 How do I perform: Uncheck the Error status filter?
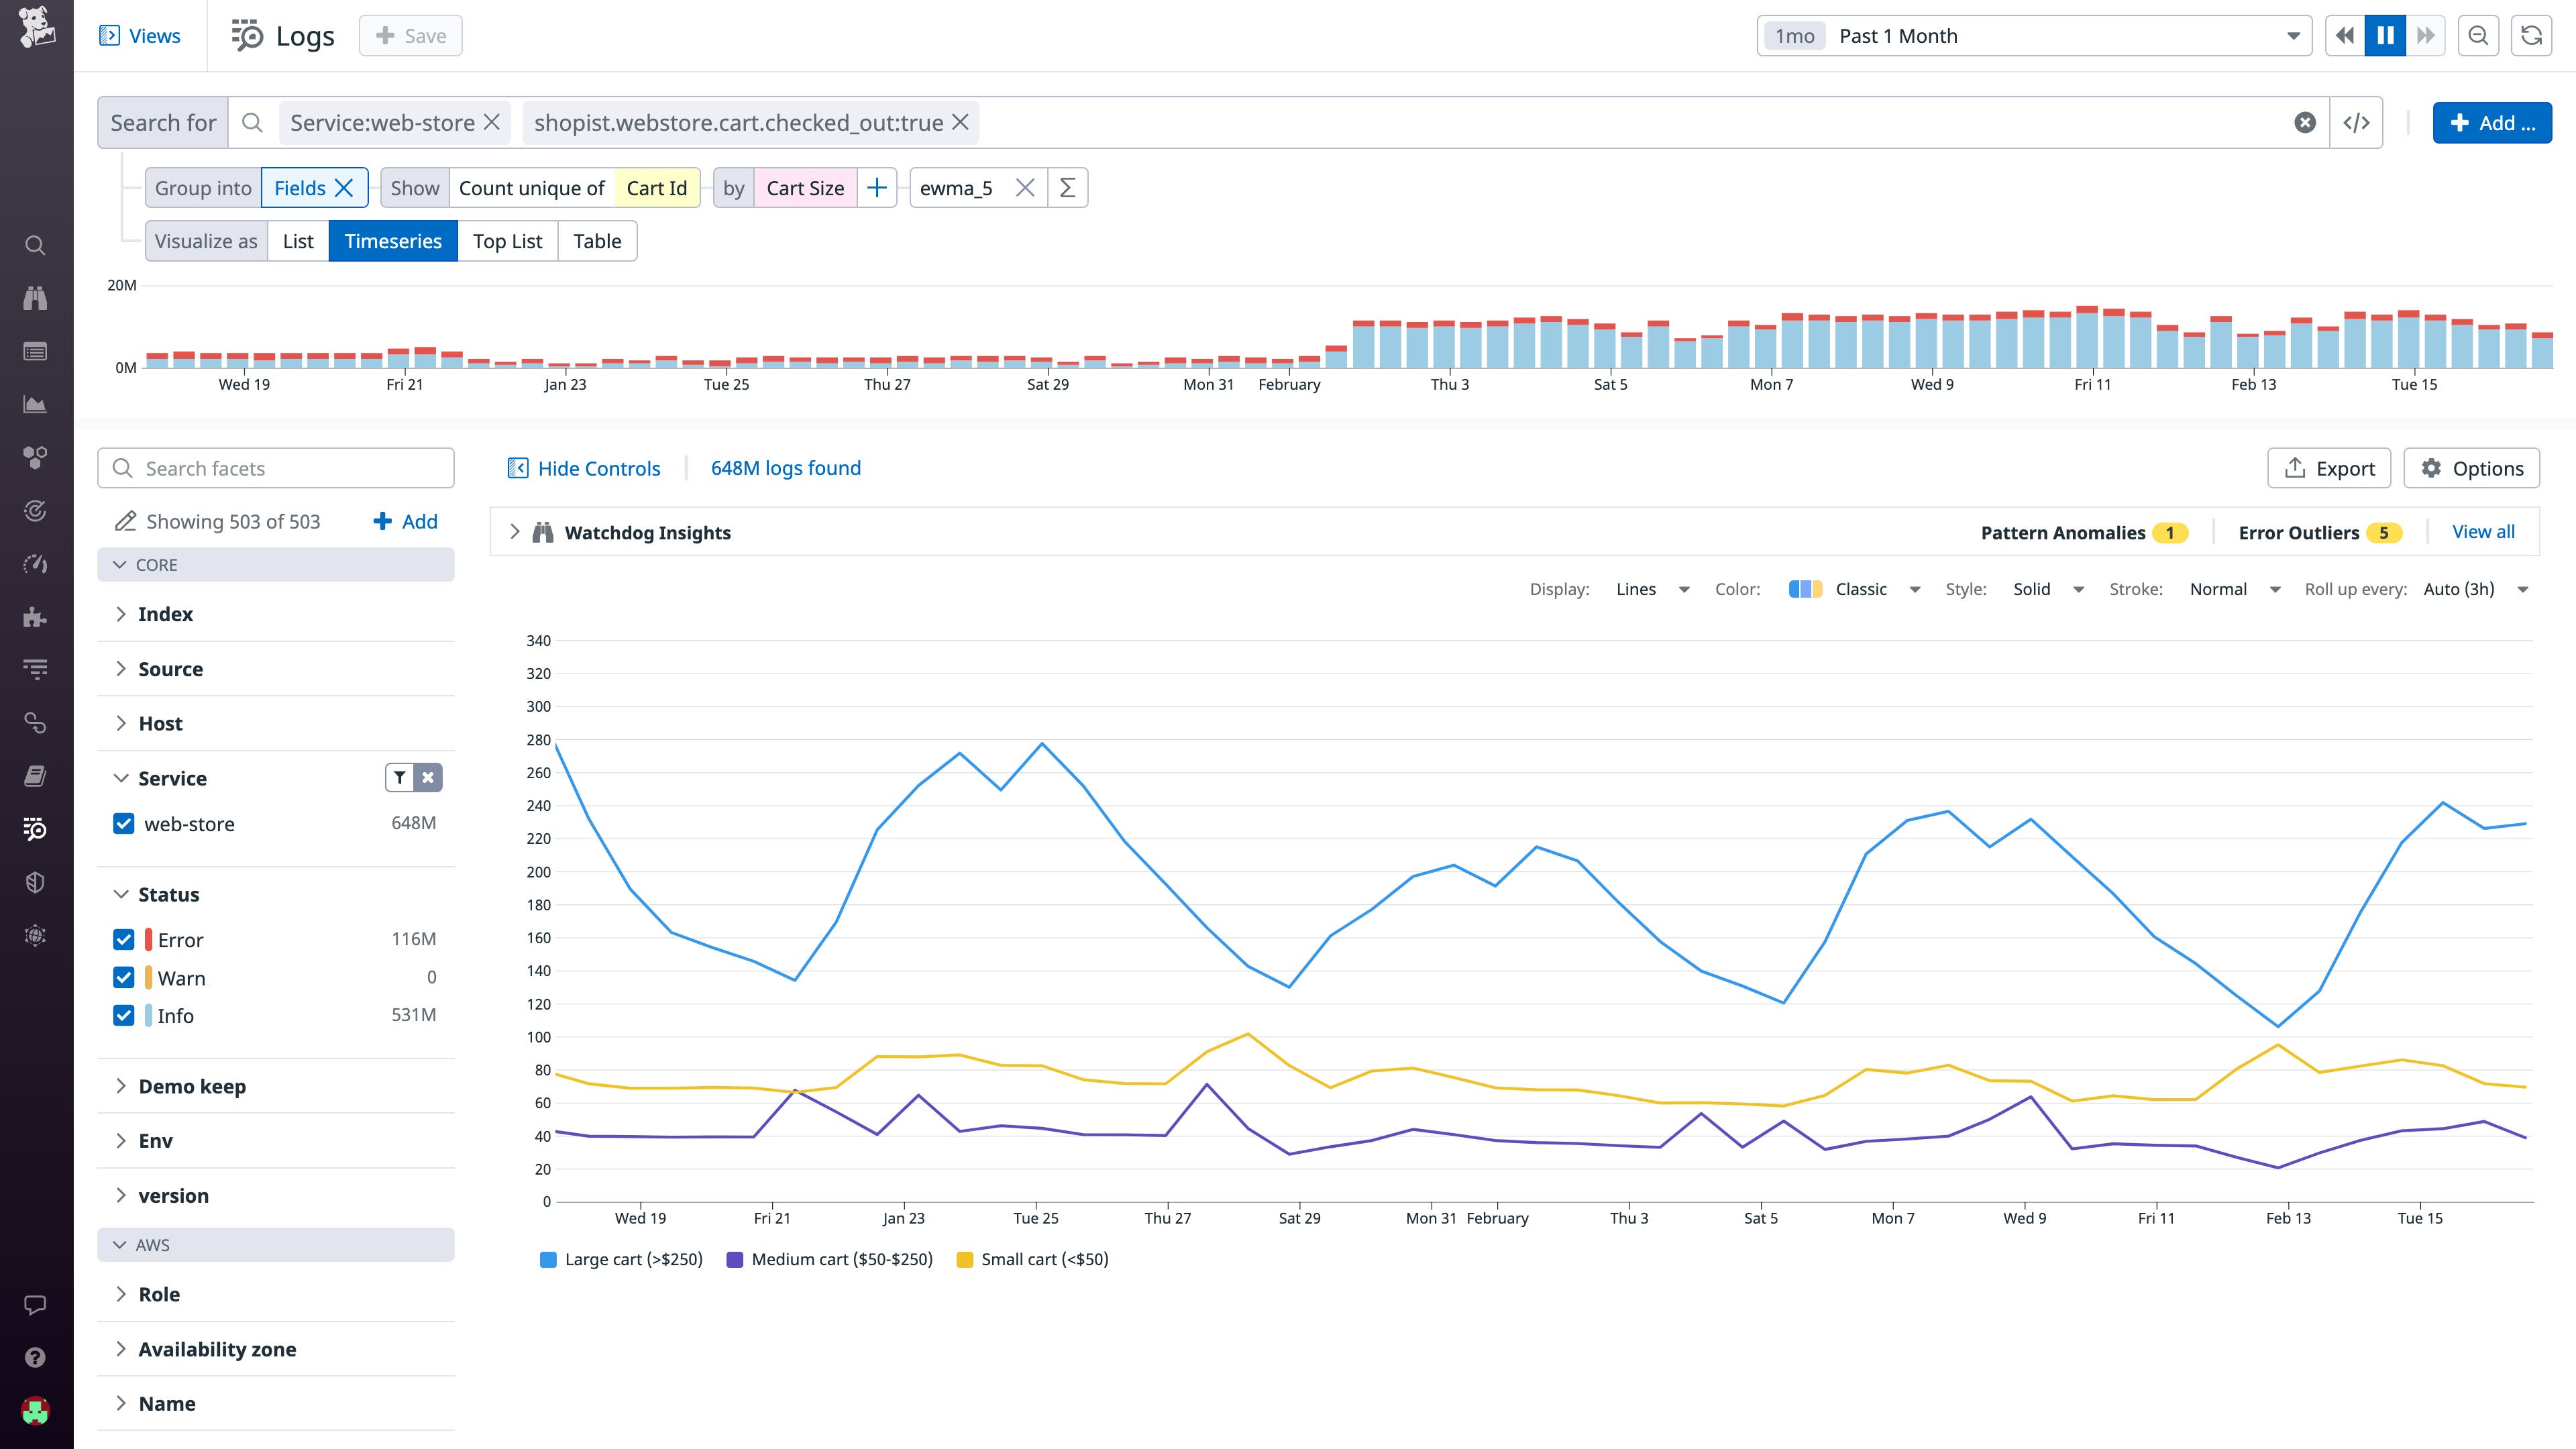point(123,939)
